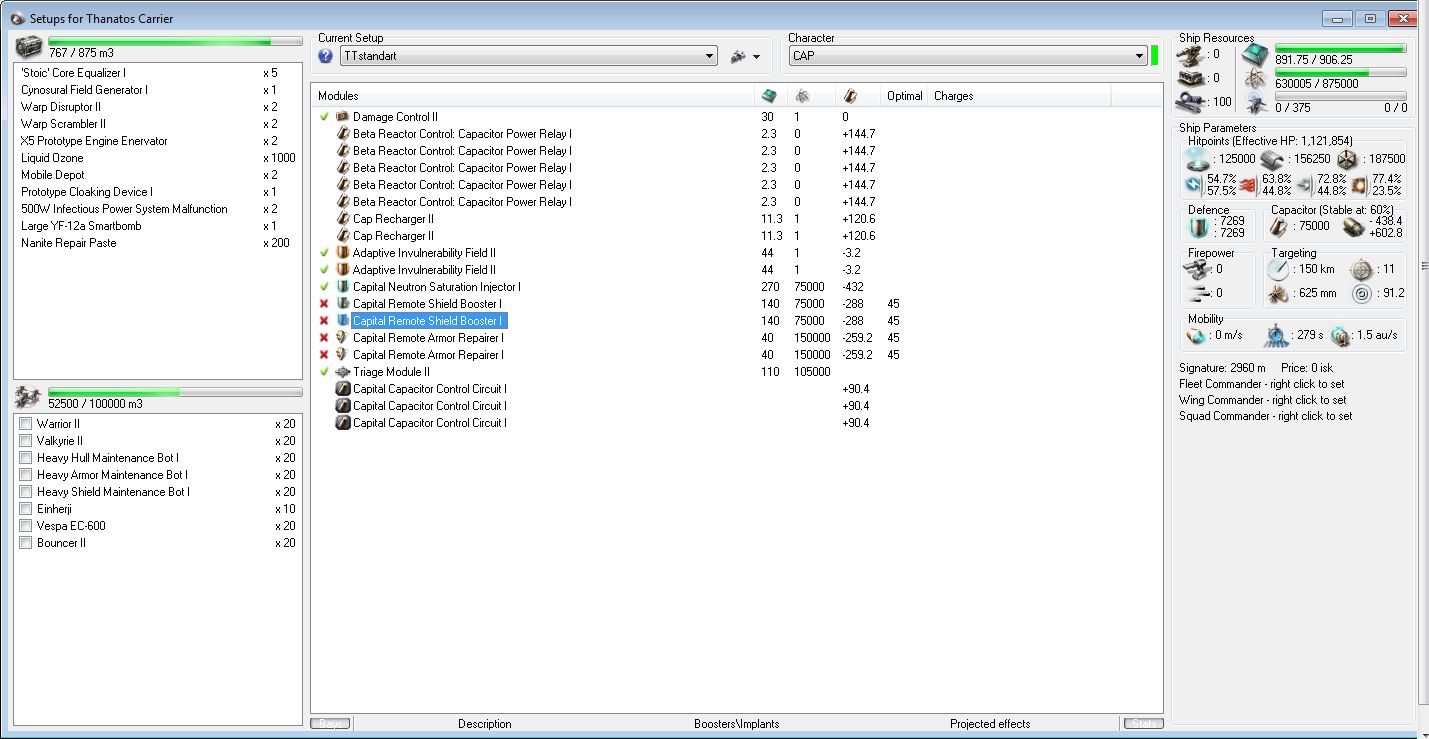Switch to the Boosters\Implants tab
The height and width of the screenshot is (739, 1429).
pyautogui.click(x=737, y=724)
